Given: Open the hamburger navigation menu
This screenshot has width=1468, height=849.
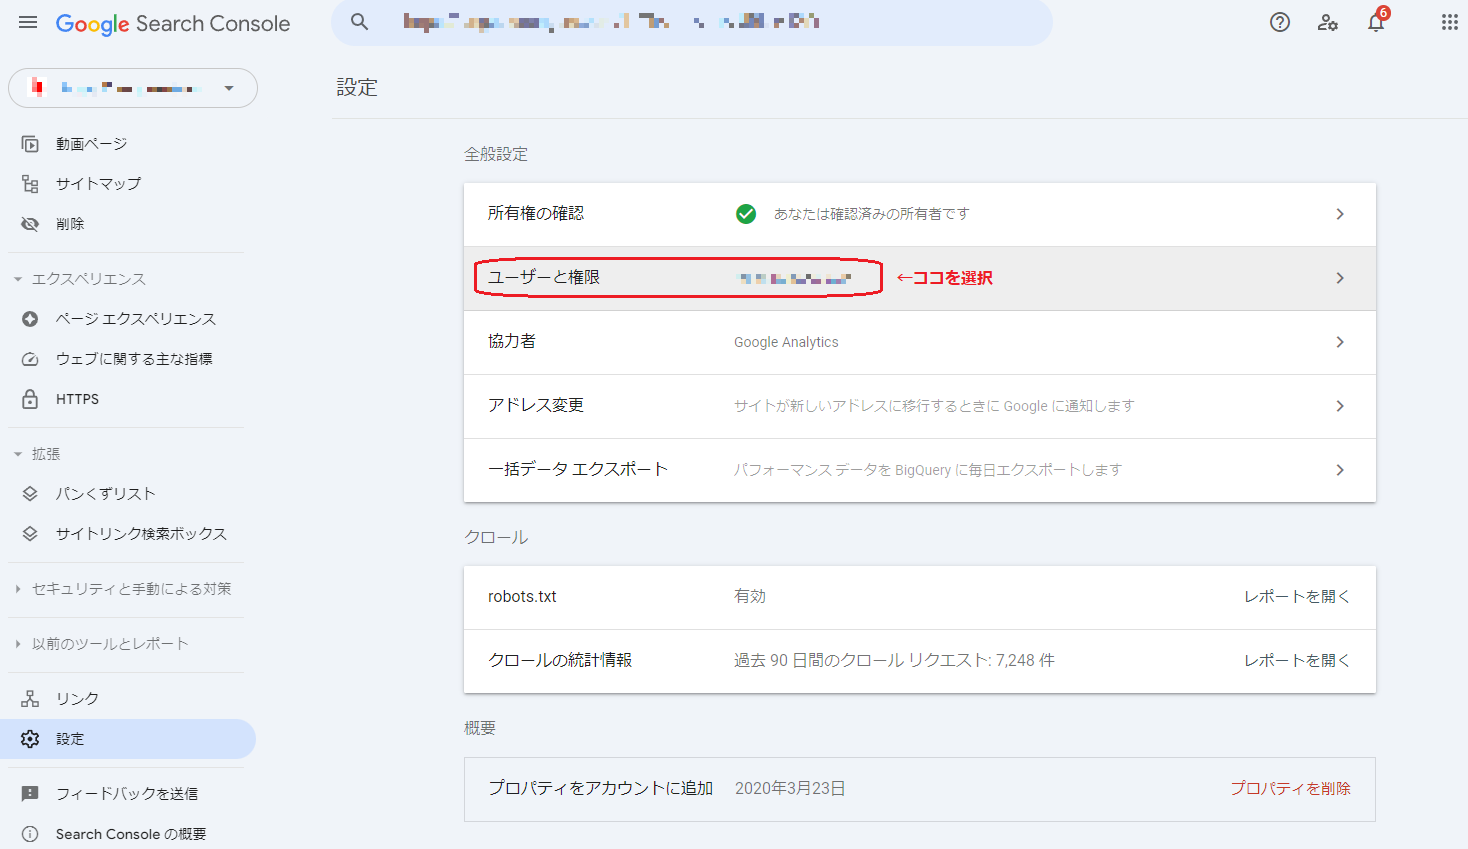Looking at the screenshot, I should pyautogui.click(x=27, y=22).
